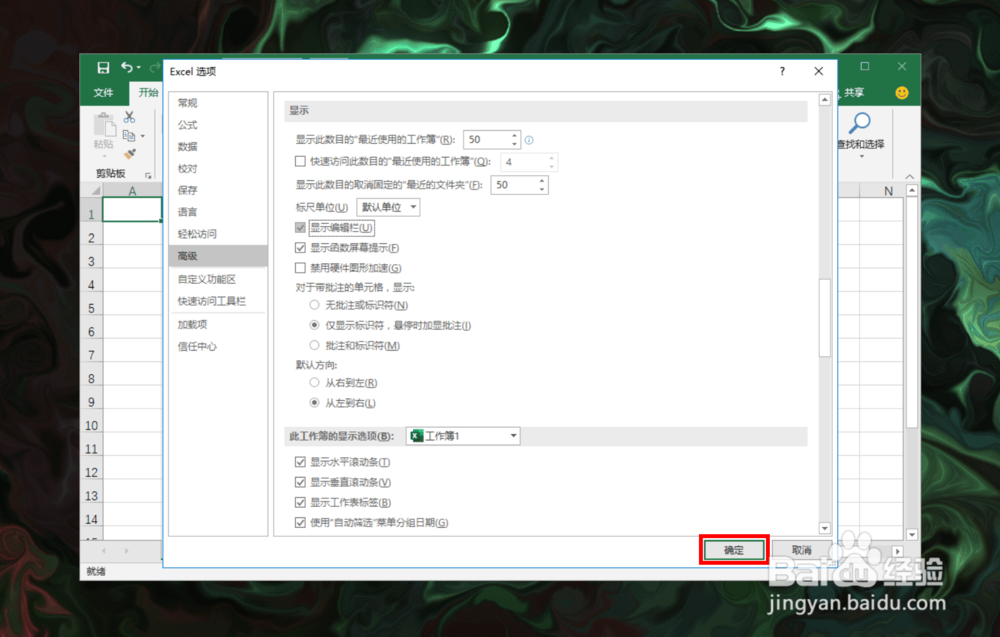1000x637 pixels.
Task: Click the recent workbooks count spinner
Action: click(x=514, y=140)
